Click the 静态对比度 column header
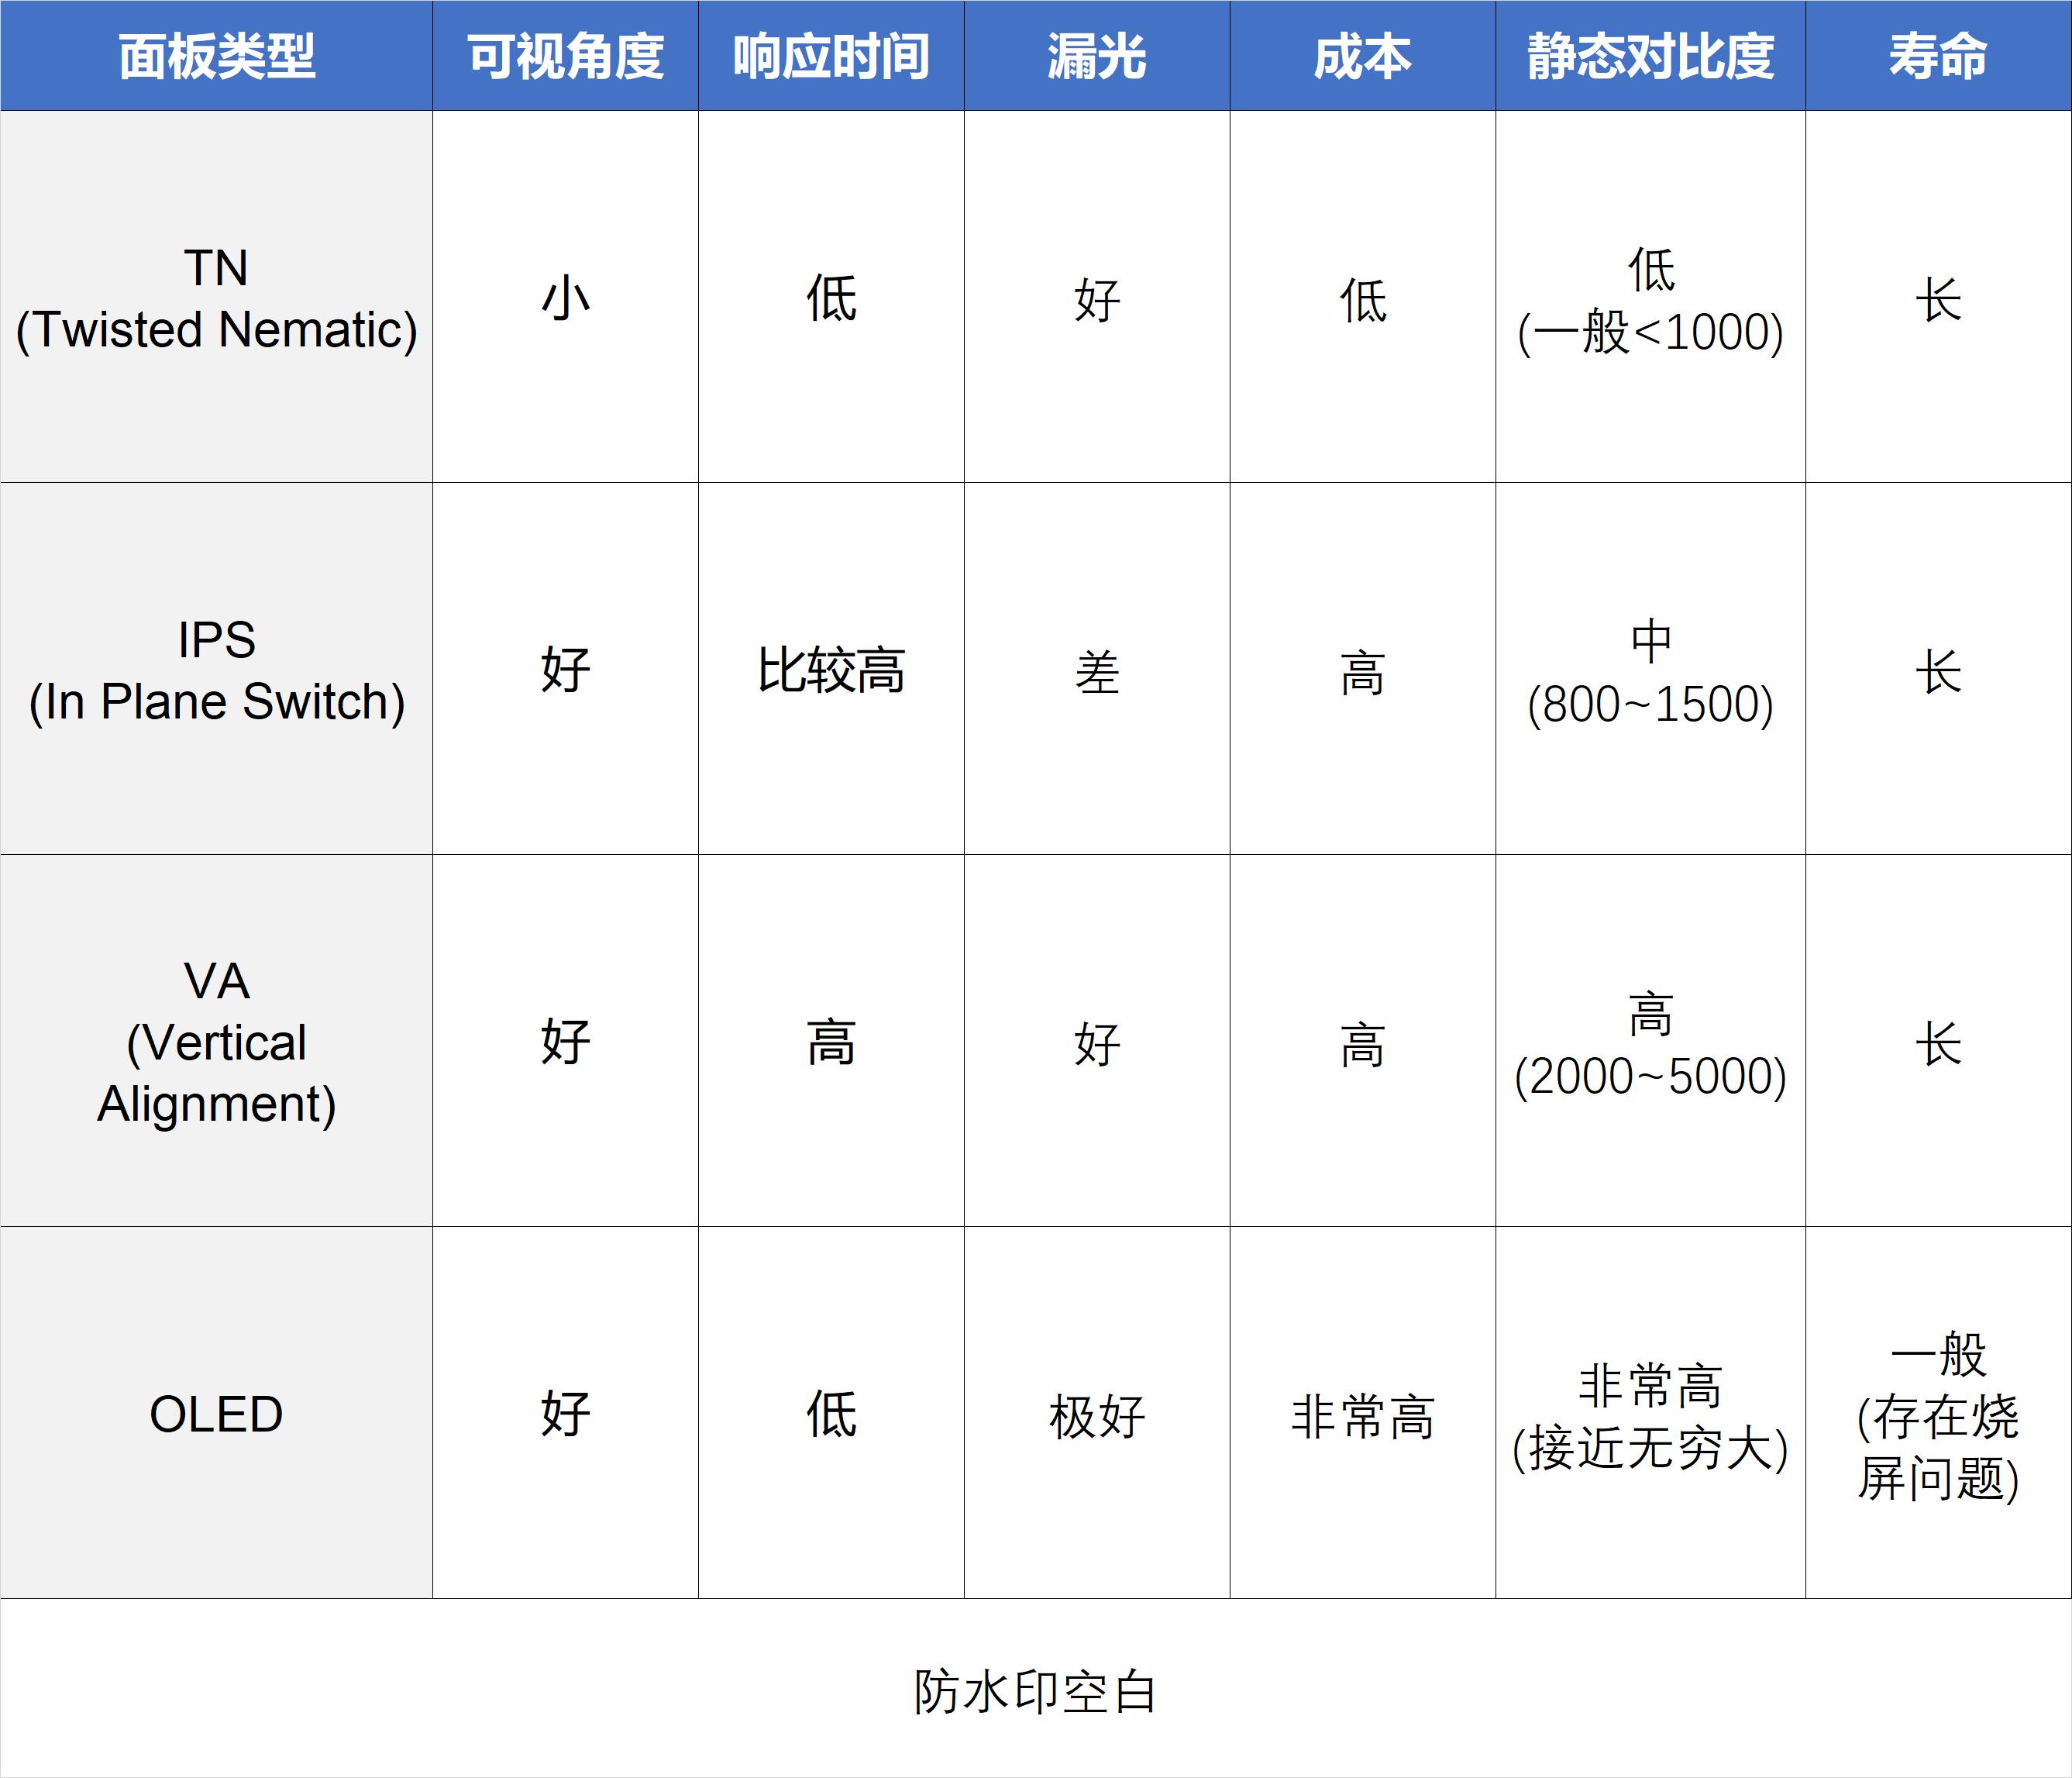 point(1648,55)
